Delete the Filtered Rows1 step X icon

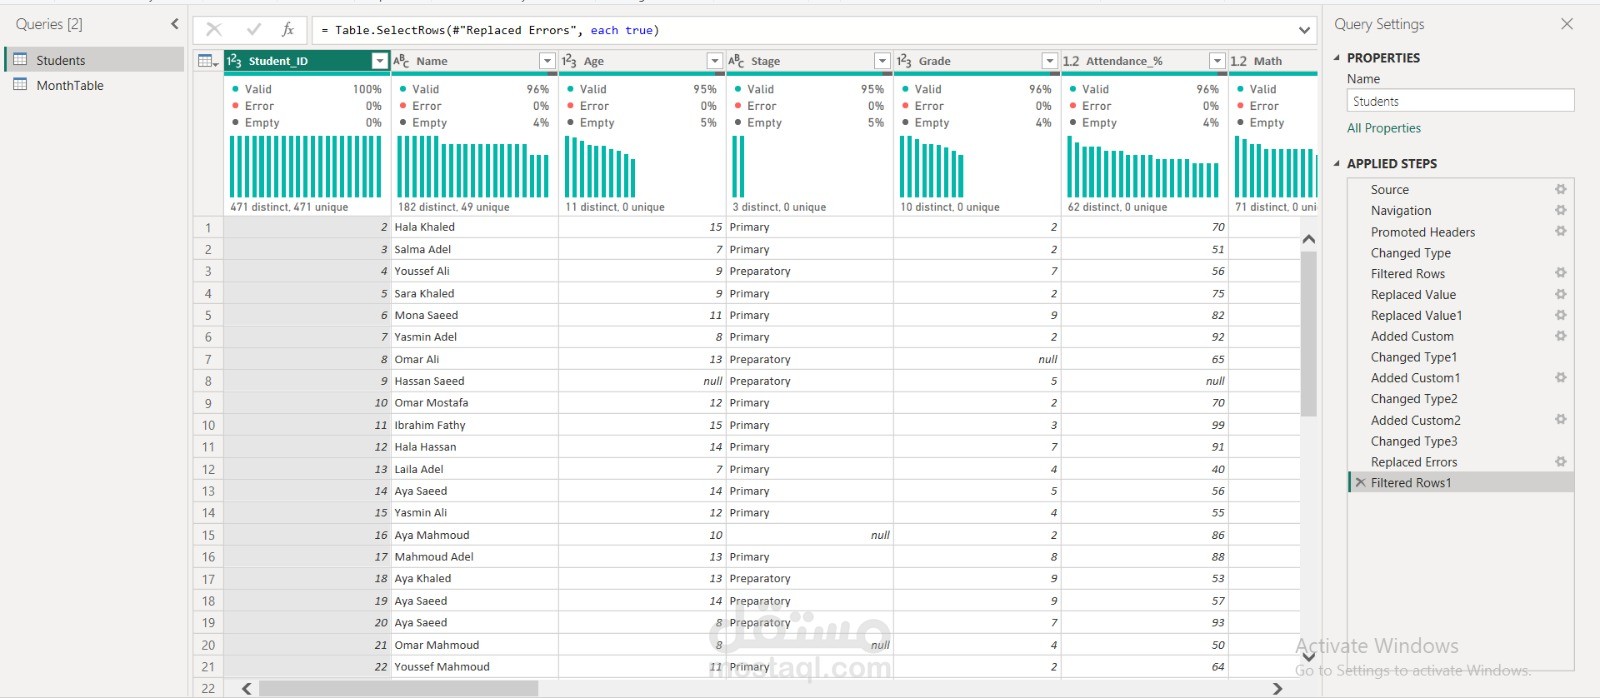(1360, 483)
